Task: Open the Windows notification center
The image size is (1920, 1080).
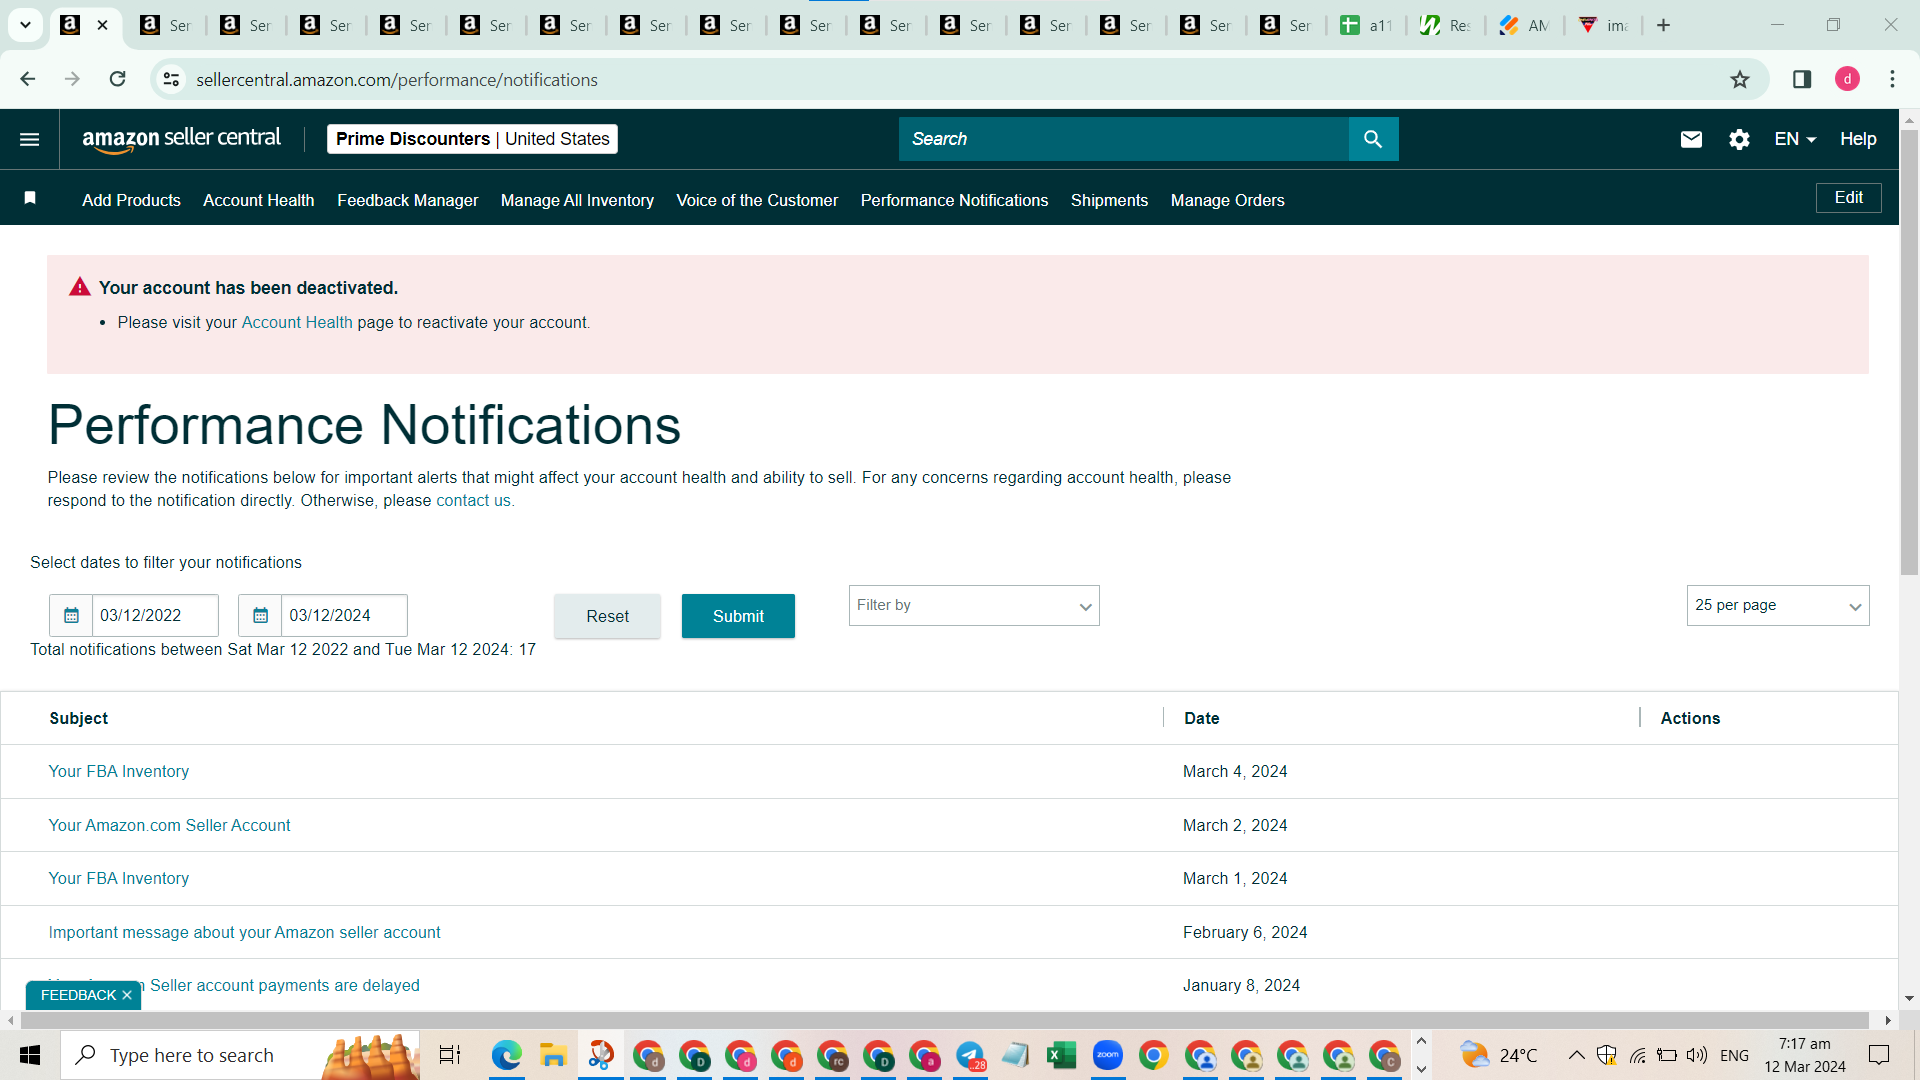Action: click(1879, 1055)
